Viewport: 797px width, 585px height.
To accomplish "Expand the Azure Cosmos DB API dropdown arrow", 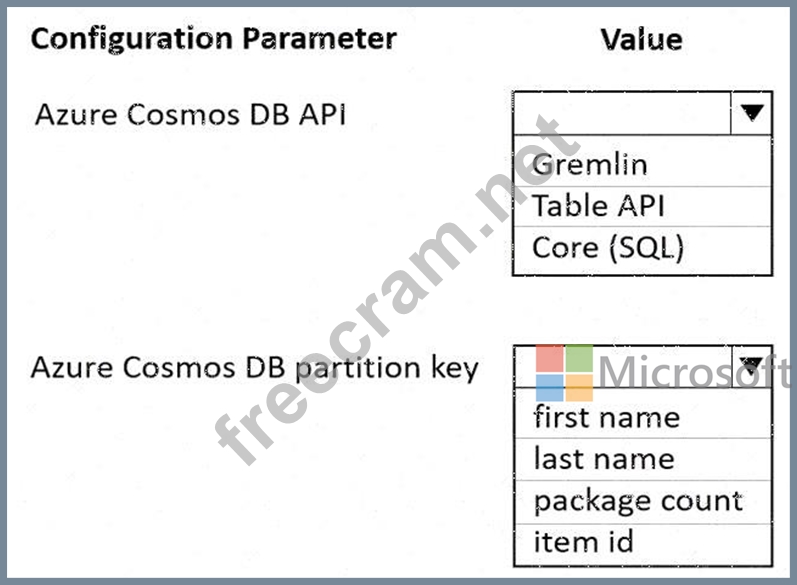I will 752,113.
